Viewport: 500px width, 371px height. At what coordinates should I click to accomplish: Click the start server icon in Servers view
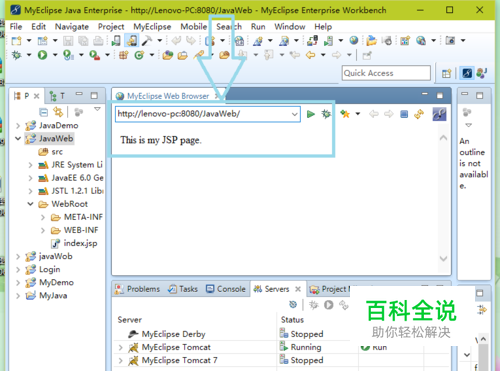tap(329, 305)
